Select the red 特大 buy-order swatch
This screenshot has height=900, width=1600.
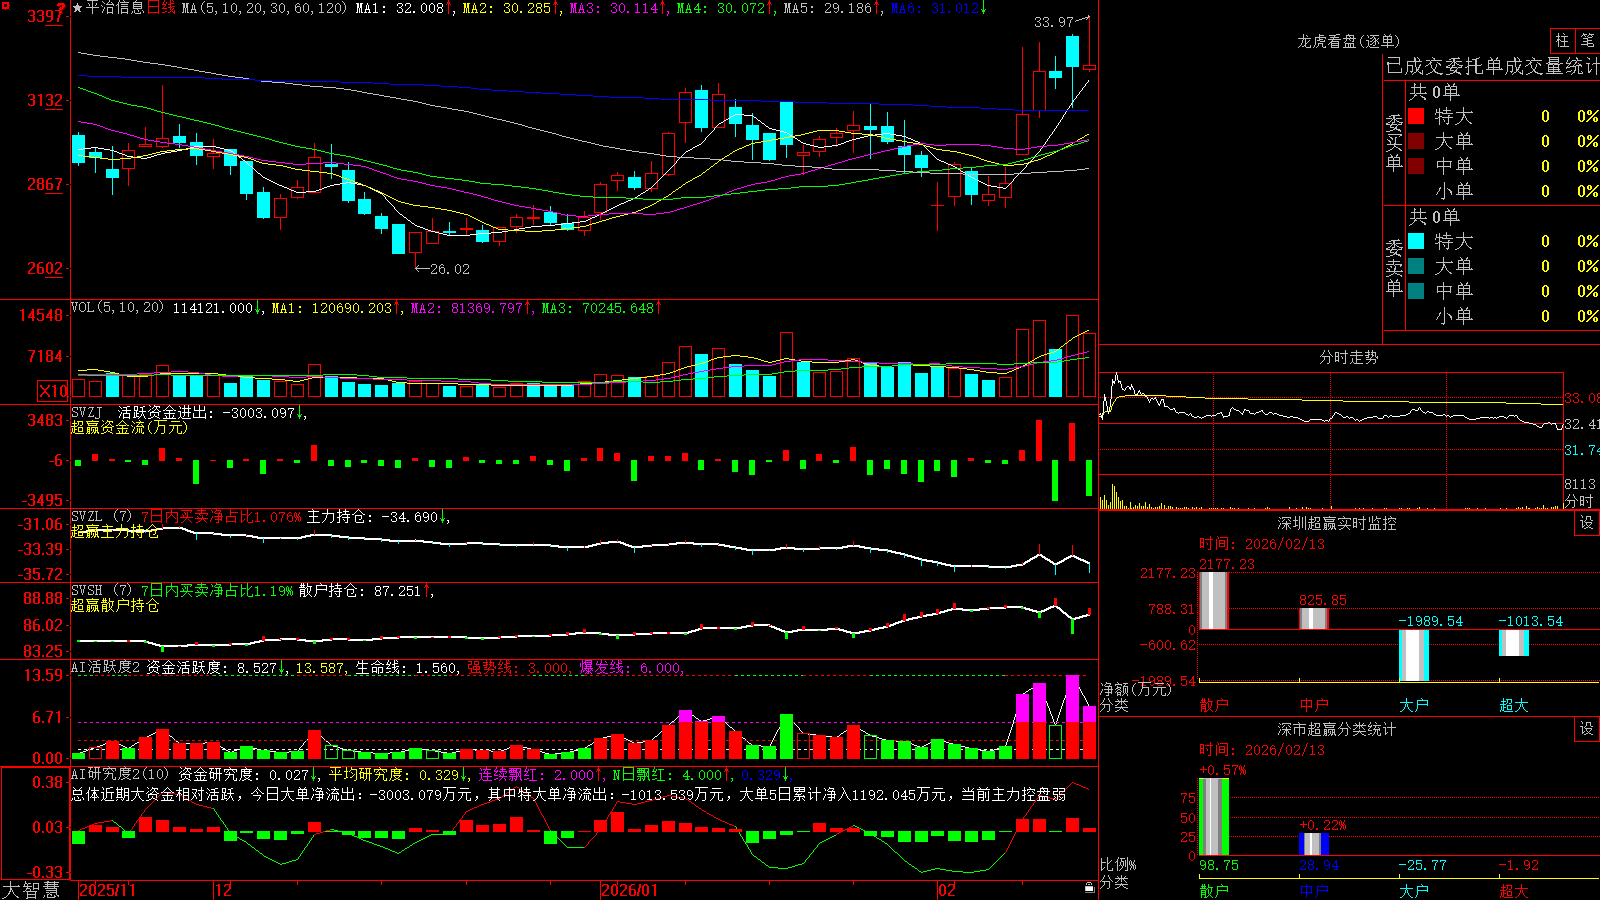pyautogui.click(x=1416, y=116)
